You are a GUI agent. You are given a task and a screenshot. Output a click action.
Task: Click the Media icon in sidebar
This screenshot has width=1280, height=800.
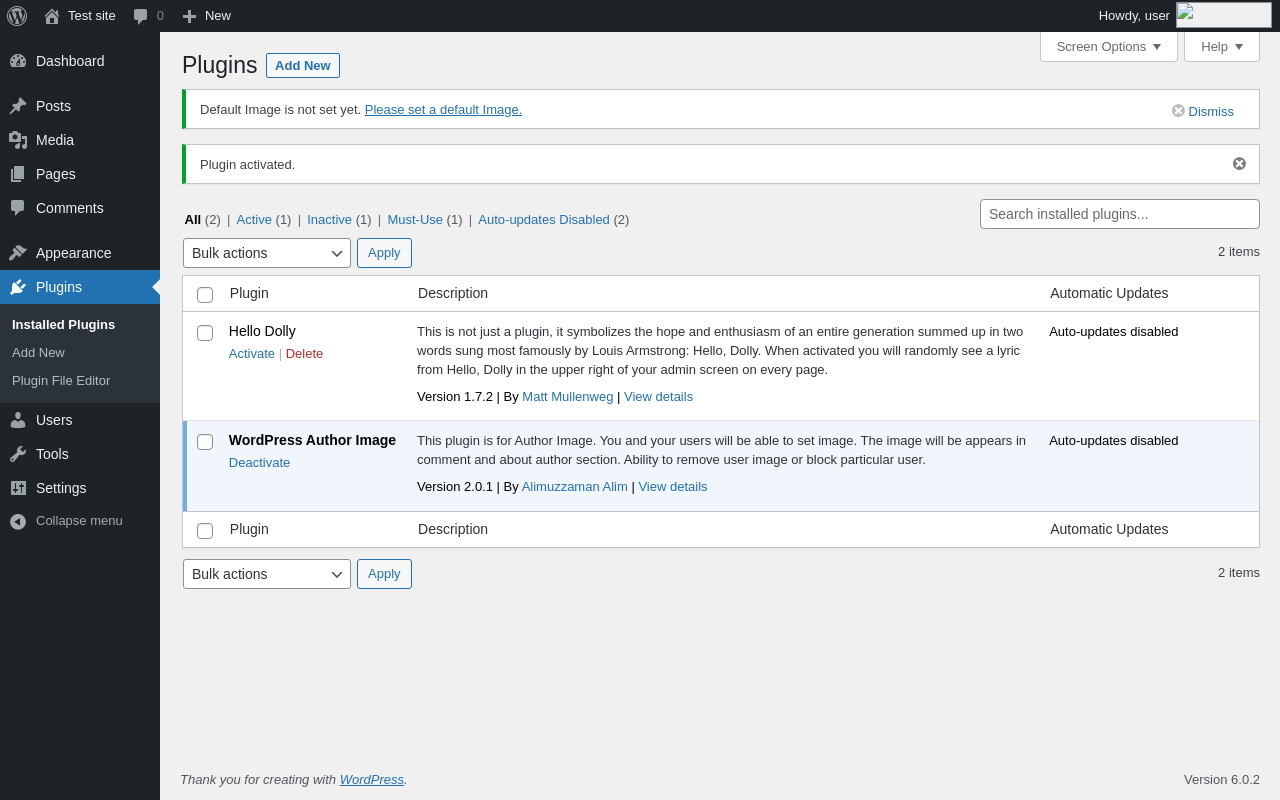(x=18, y=140)
